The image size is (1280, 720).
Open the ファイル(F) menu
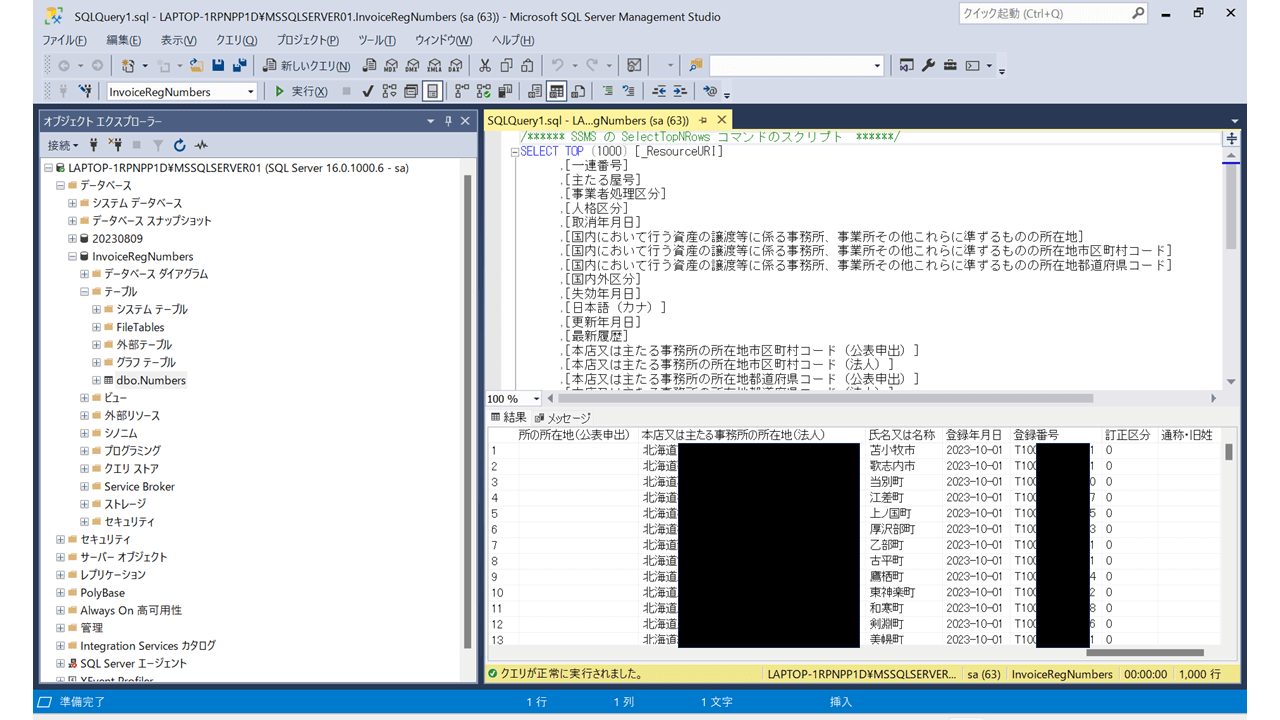coord(64,40)
